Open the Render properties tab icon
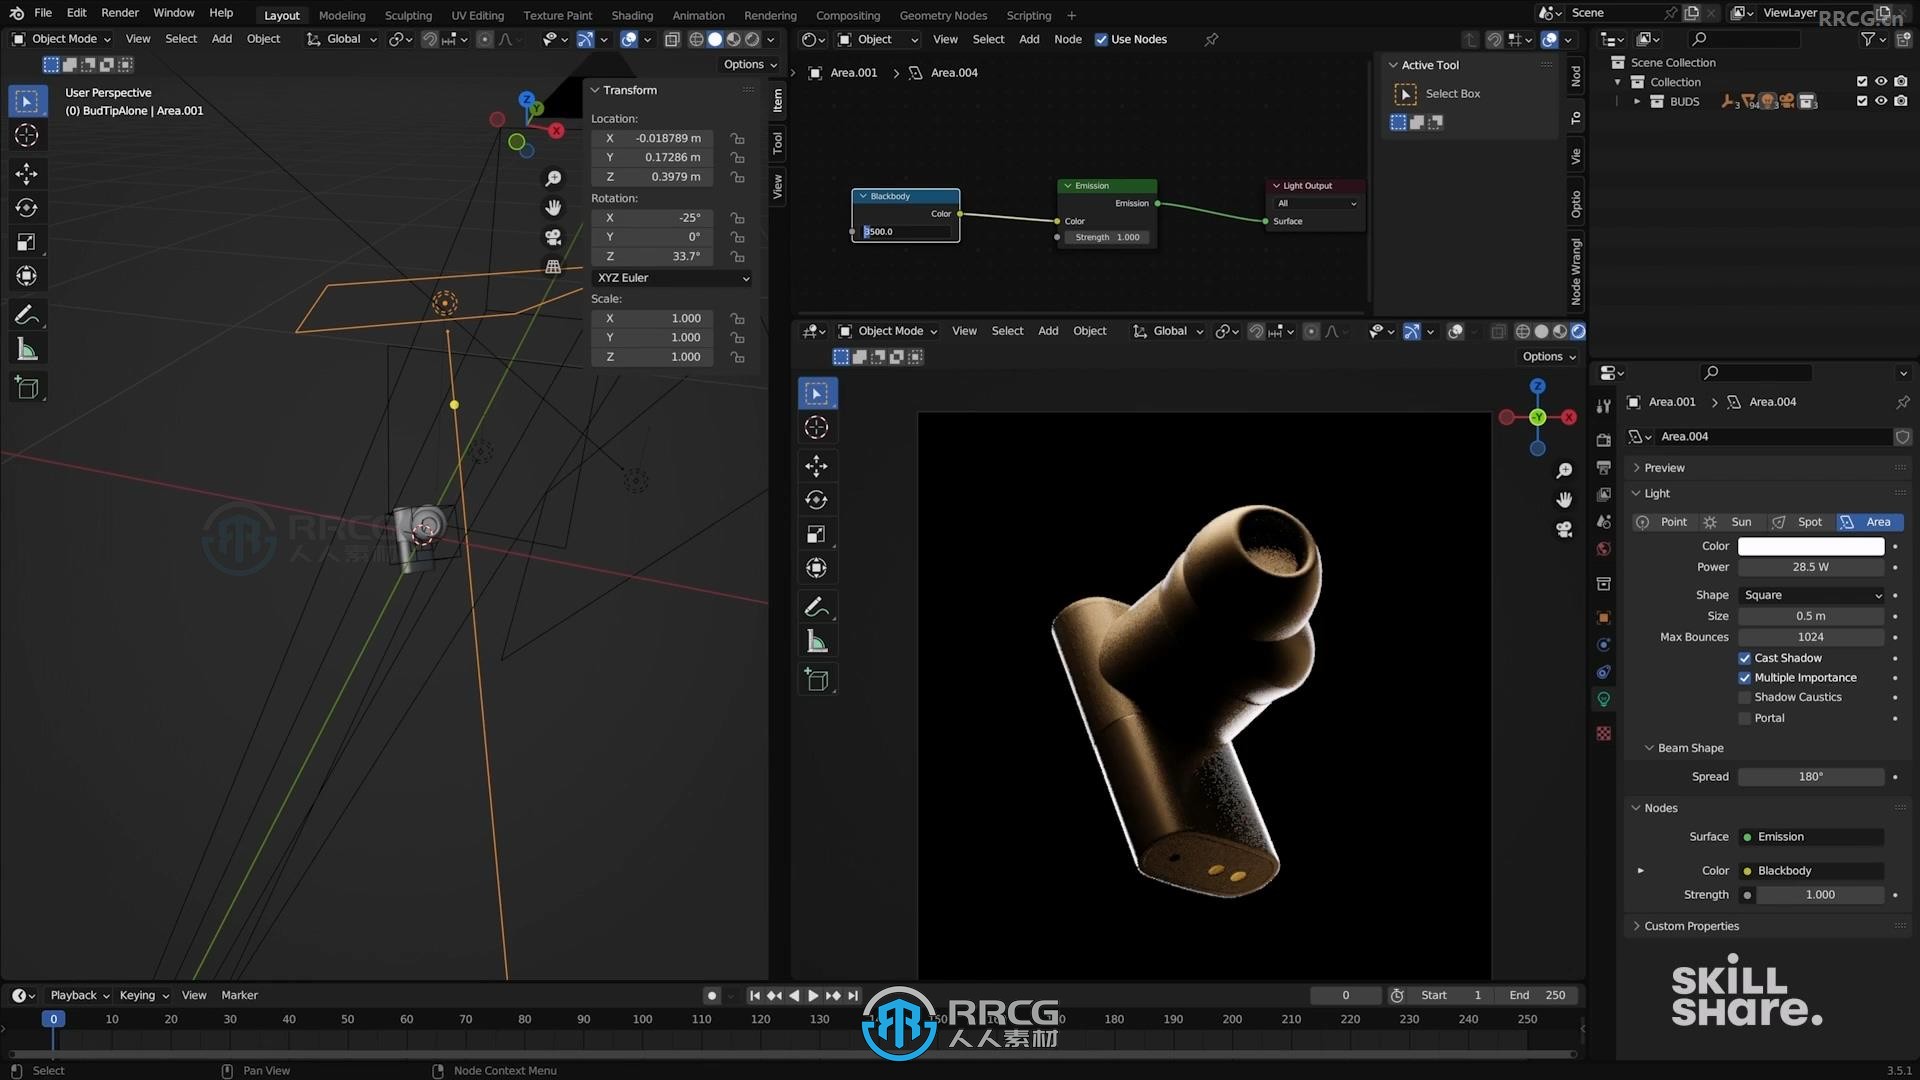 (1604, 440)
